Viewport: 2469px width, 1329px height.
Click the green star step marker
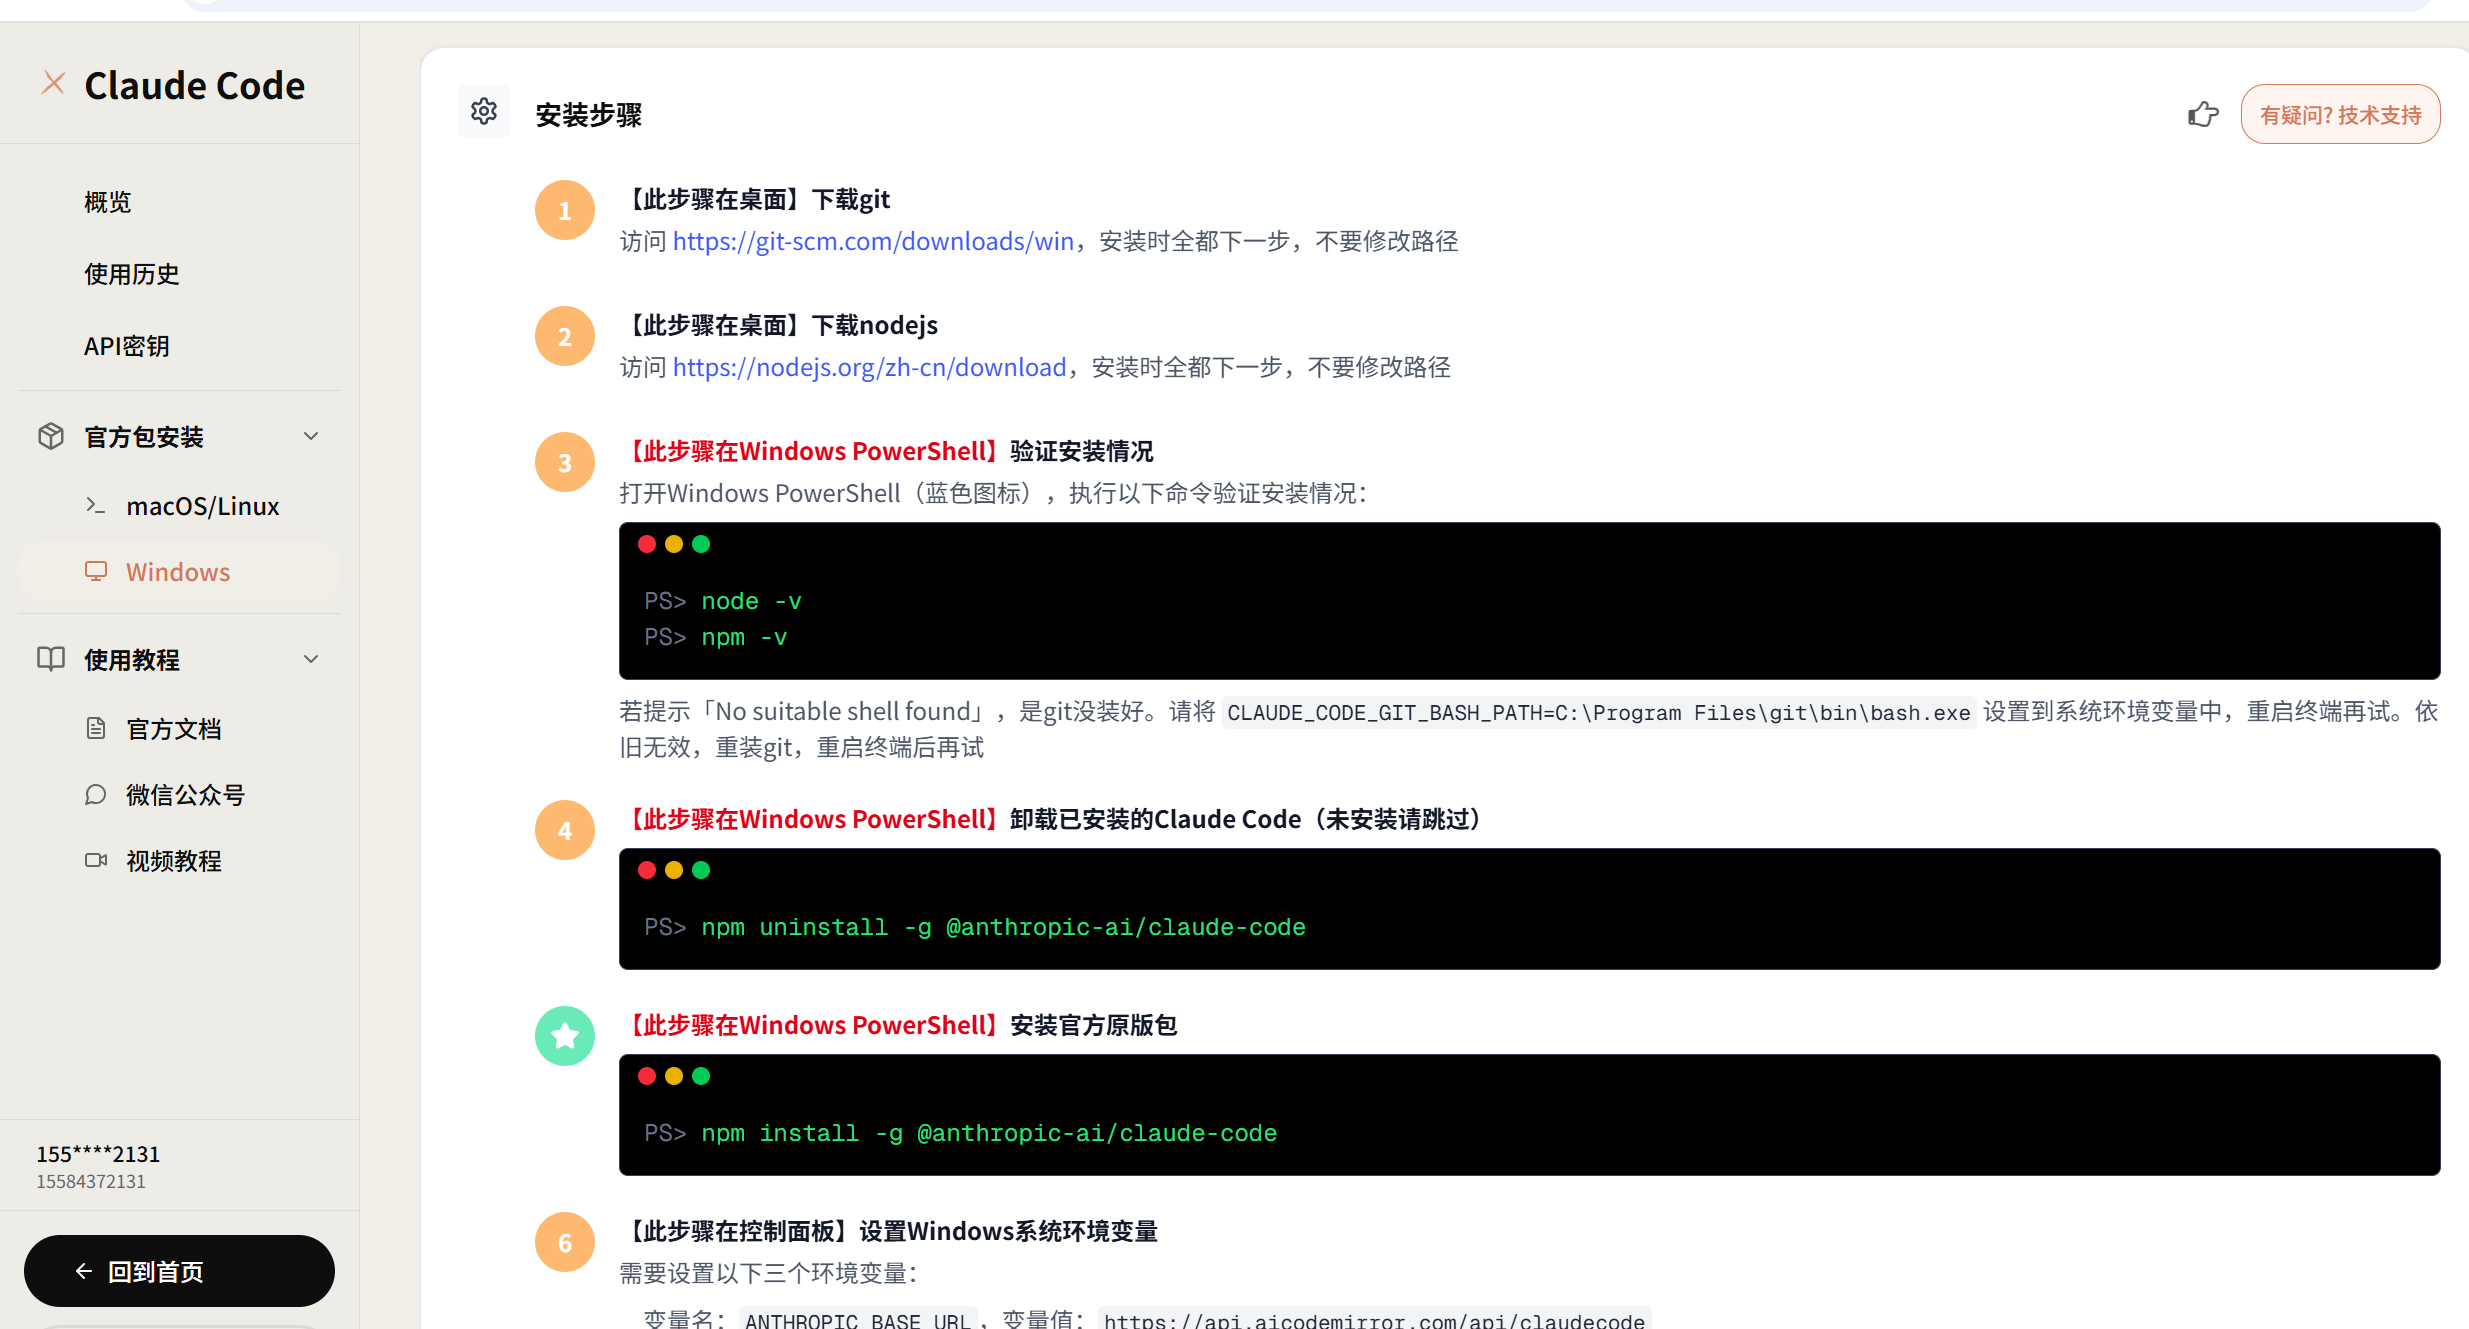565,1036
